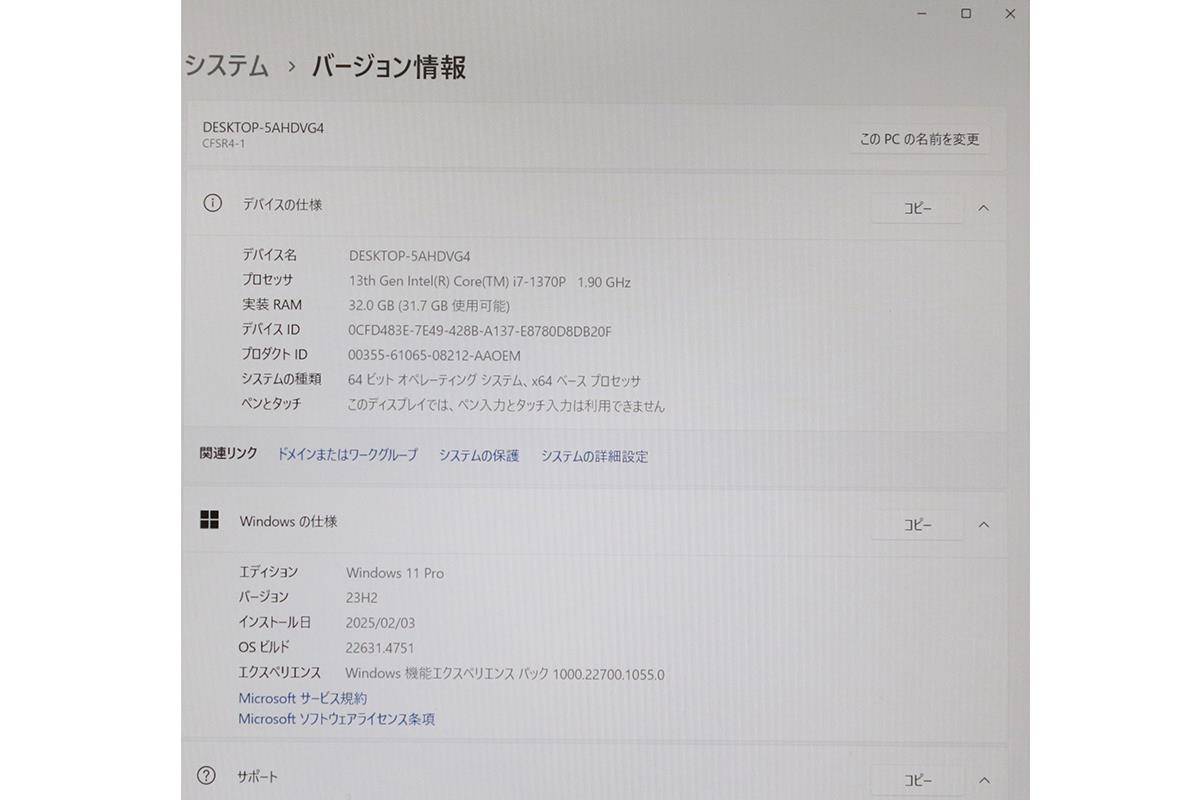This screenshot has height=800, width=1200.
Task: Select device name value DESKTOP-5AHDVG4 in specs
Action: (x=409, y=256)
